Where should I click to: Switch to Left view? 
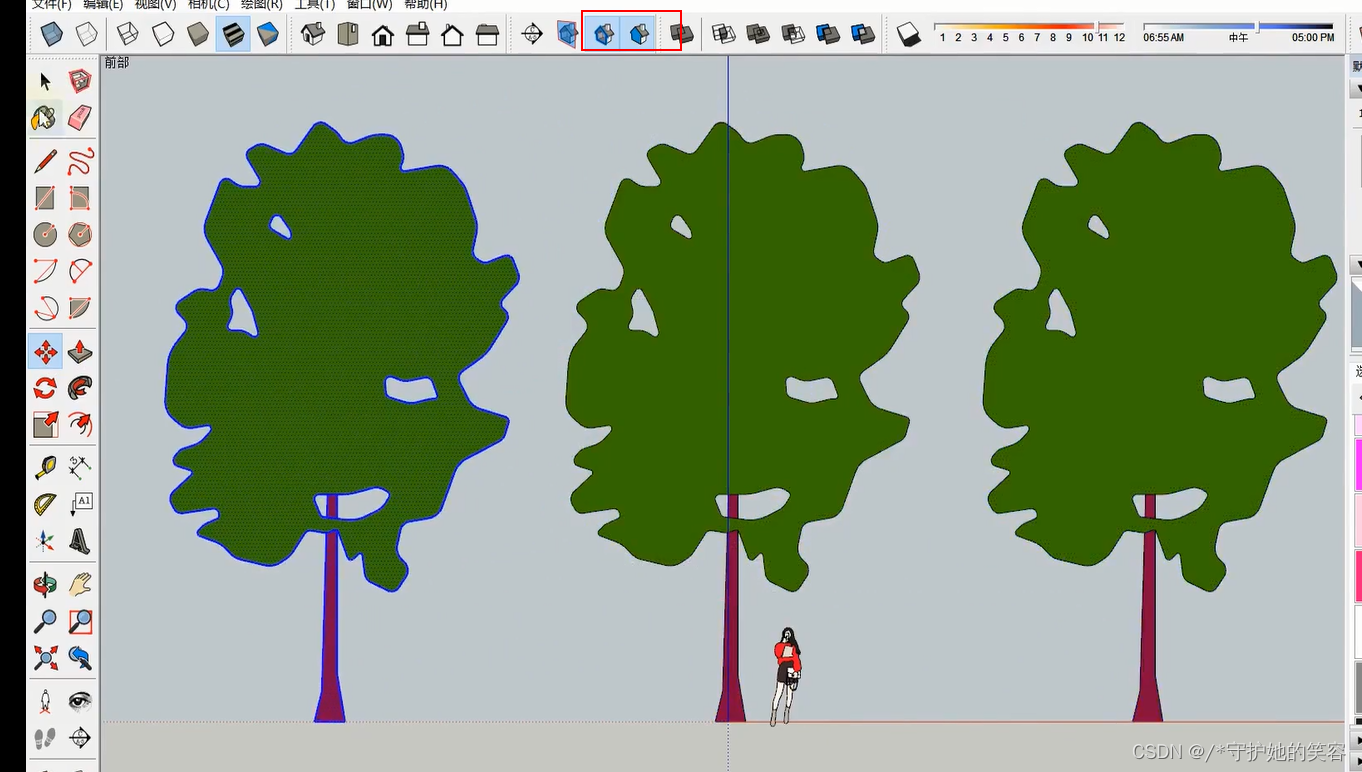point(488,35)
